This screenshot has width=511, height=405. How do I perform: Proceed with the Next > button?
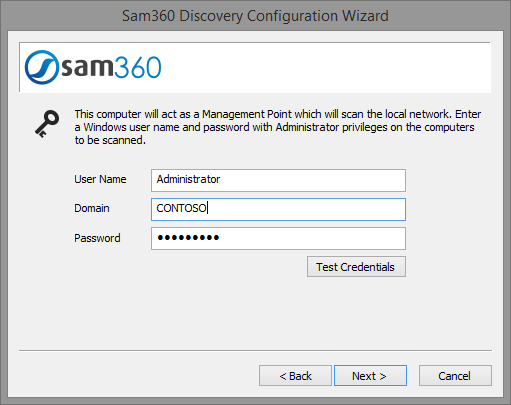(x=370, y=376)
